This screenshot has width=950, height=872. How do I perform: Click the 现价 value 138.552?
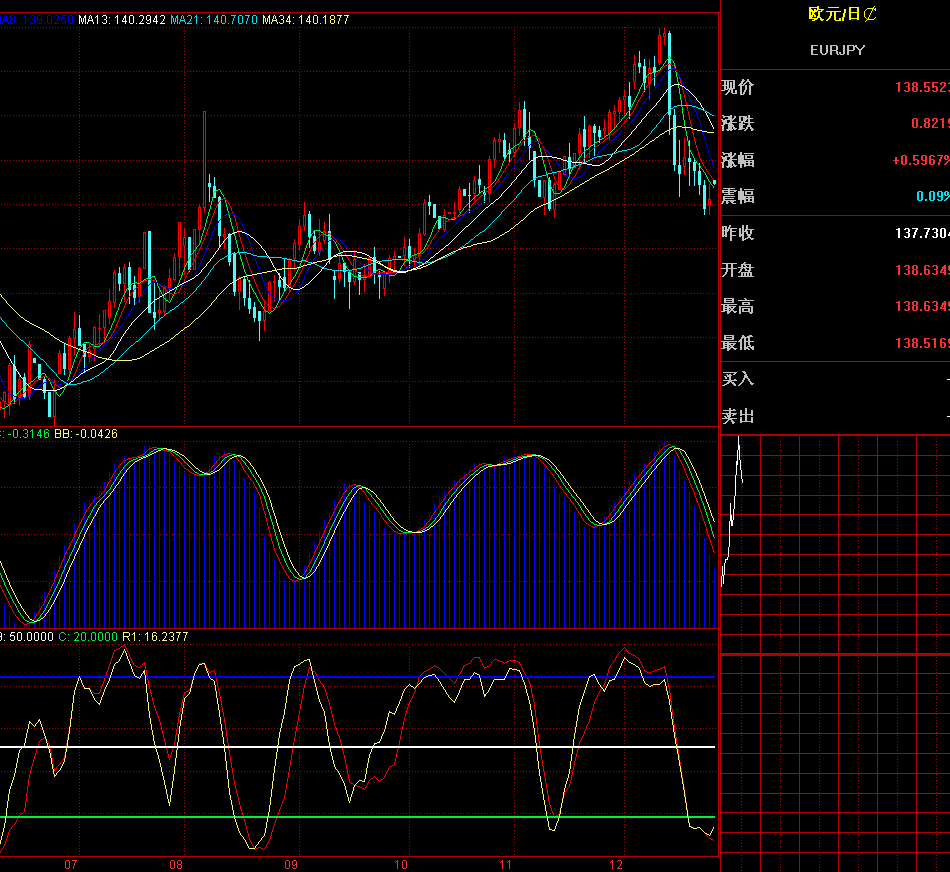tap(922, 87)
